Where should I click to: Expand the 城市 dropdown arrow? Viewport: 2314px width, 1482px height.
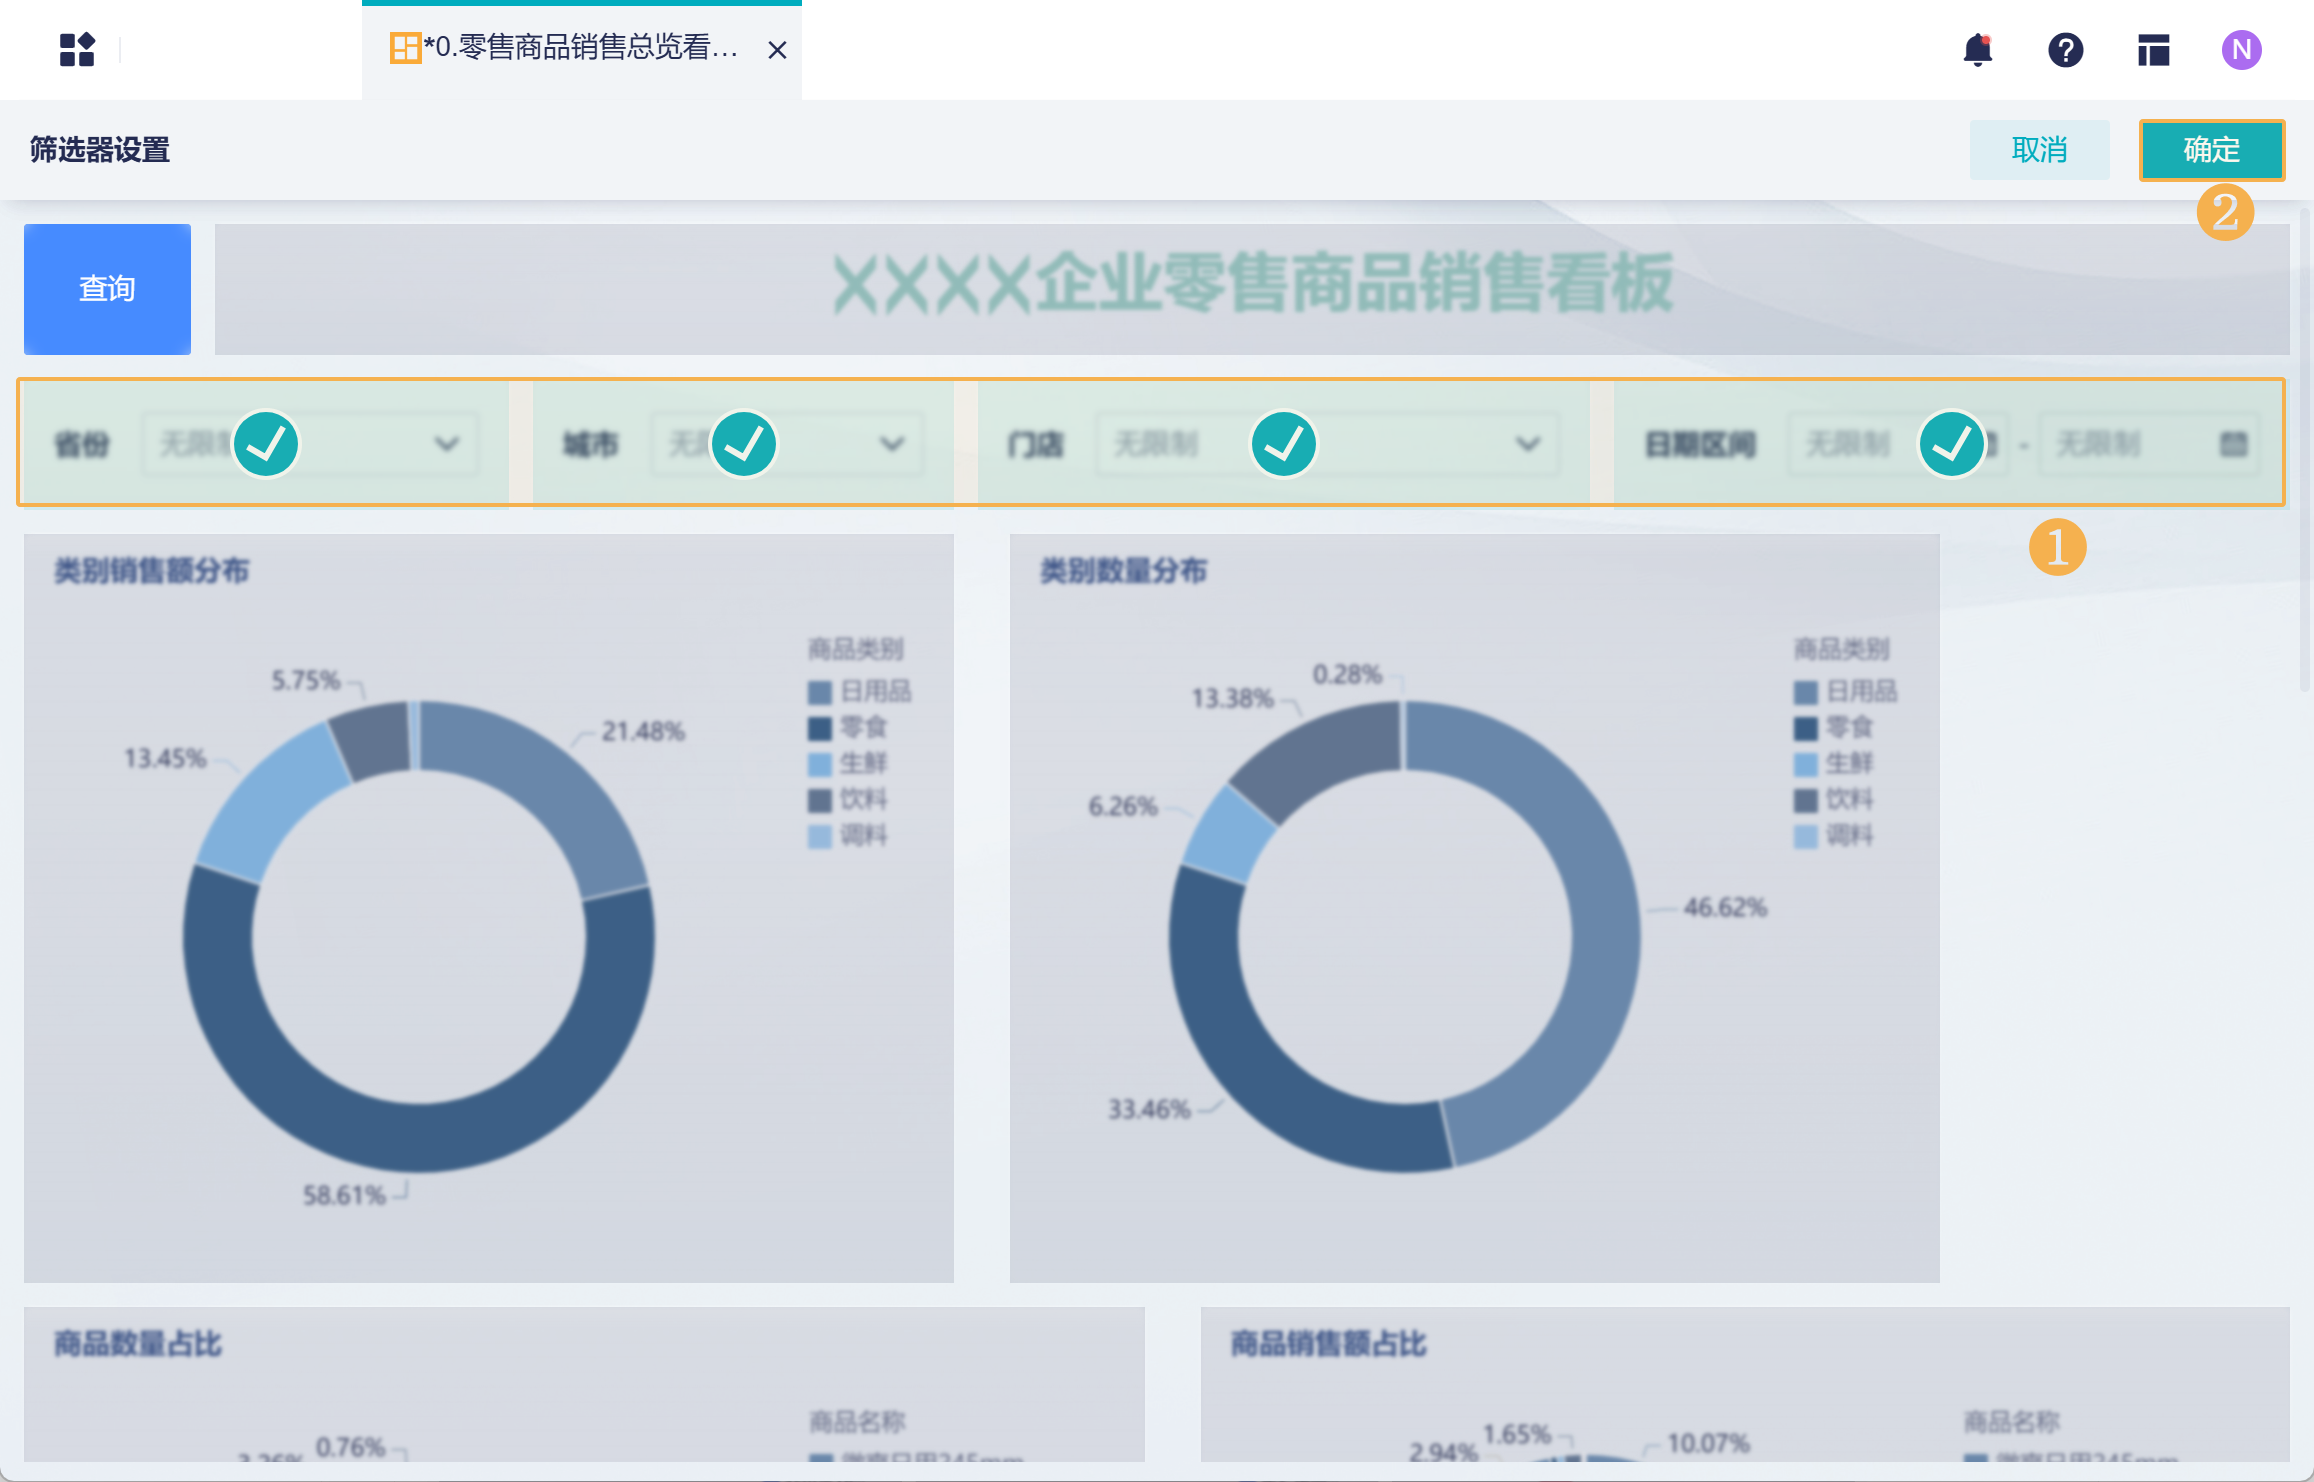tap(892, 444)
